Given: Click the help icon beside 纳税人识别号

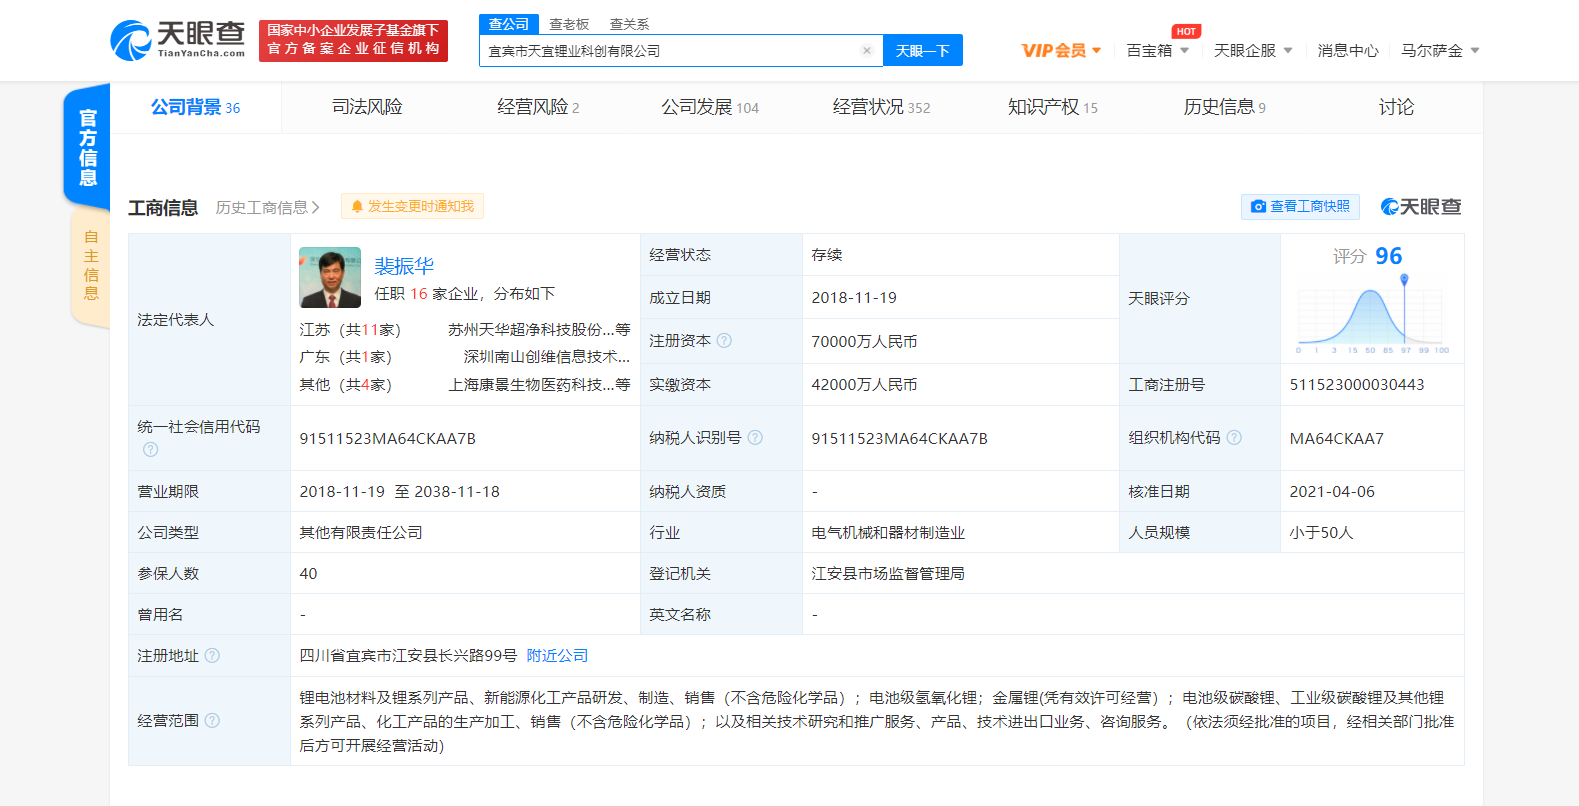Looking at the screenshot, I should [755, 437].
